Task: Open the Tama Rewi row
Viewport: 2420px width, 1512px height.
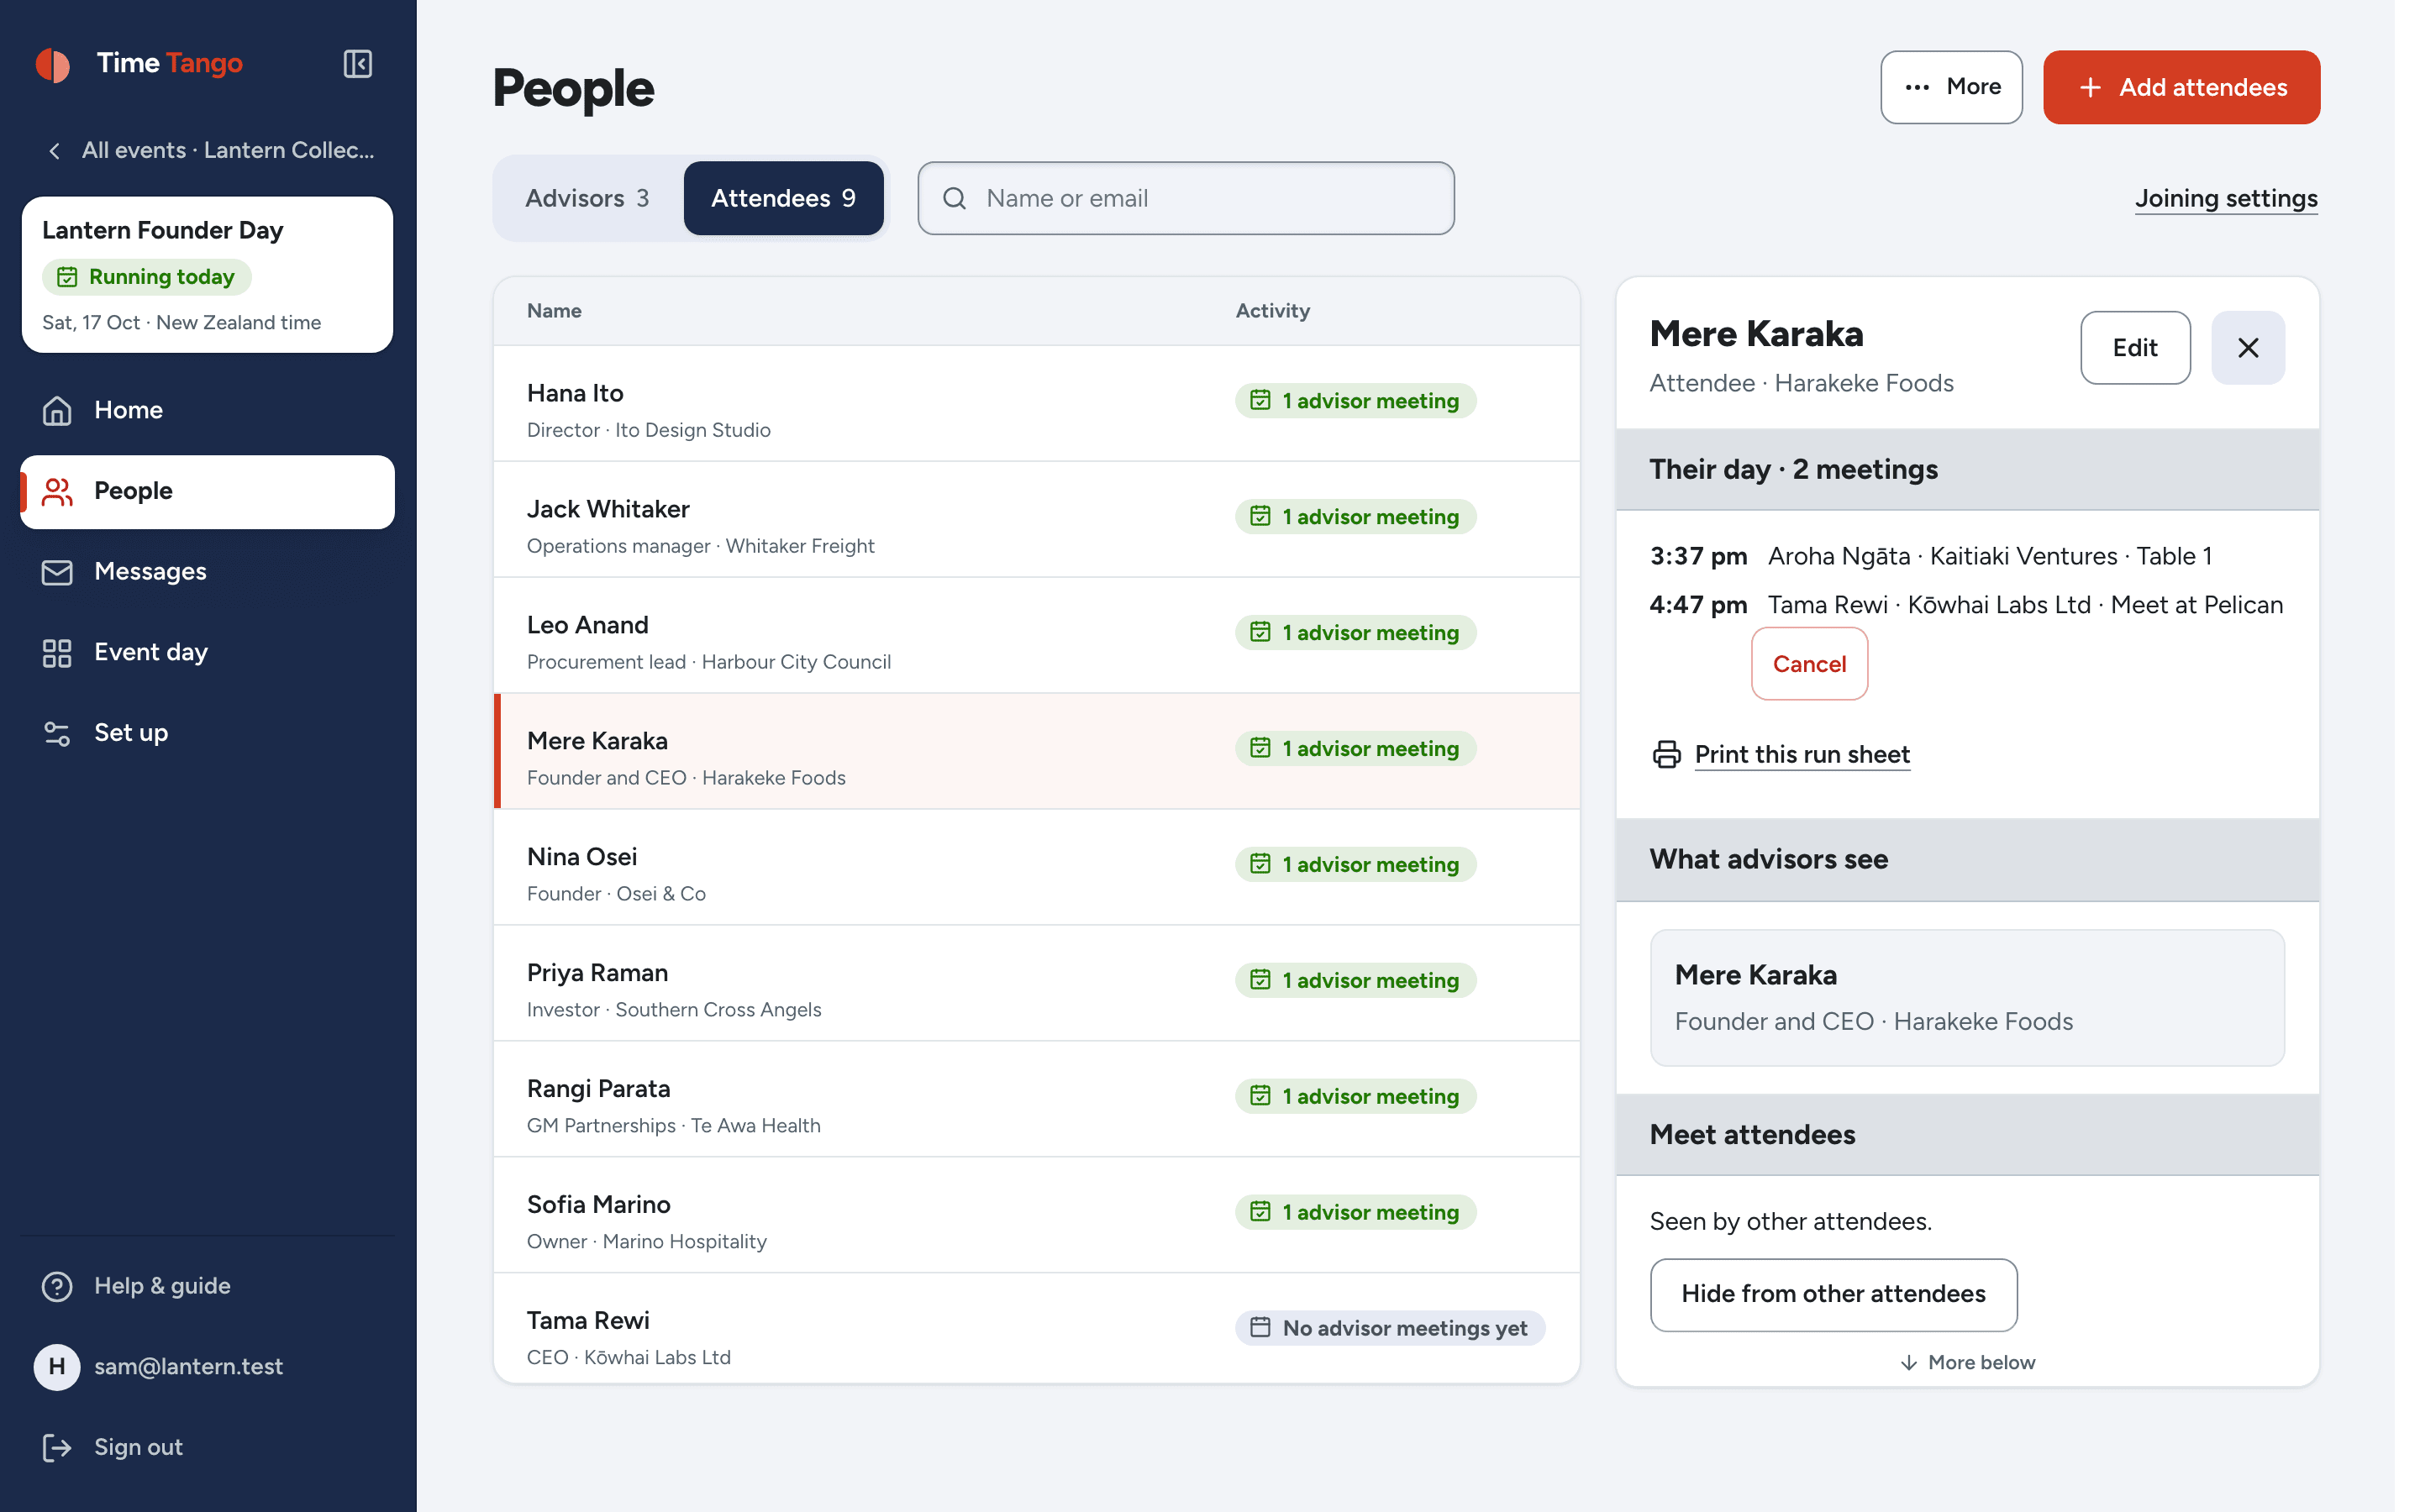Action: pos(1036,1329)
